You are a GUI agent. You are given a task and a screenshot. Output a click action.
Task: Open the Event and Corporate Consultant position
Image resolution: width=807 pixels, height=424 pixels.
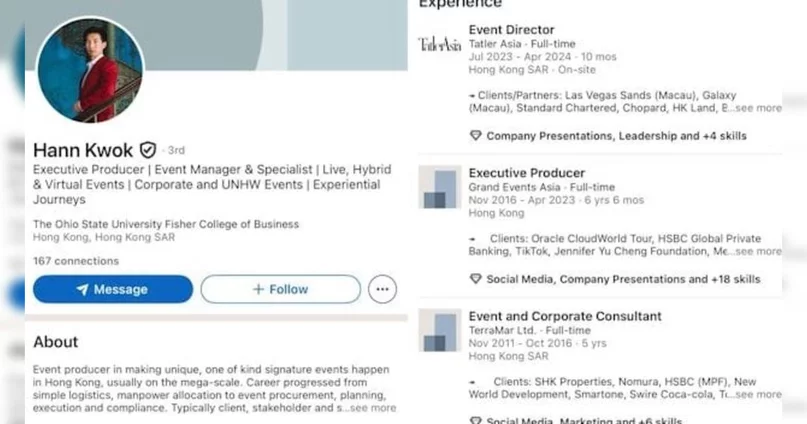pos(565,316)
